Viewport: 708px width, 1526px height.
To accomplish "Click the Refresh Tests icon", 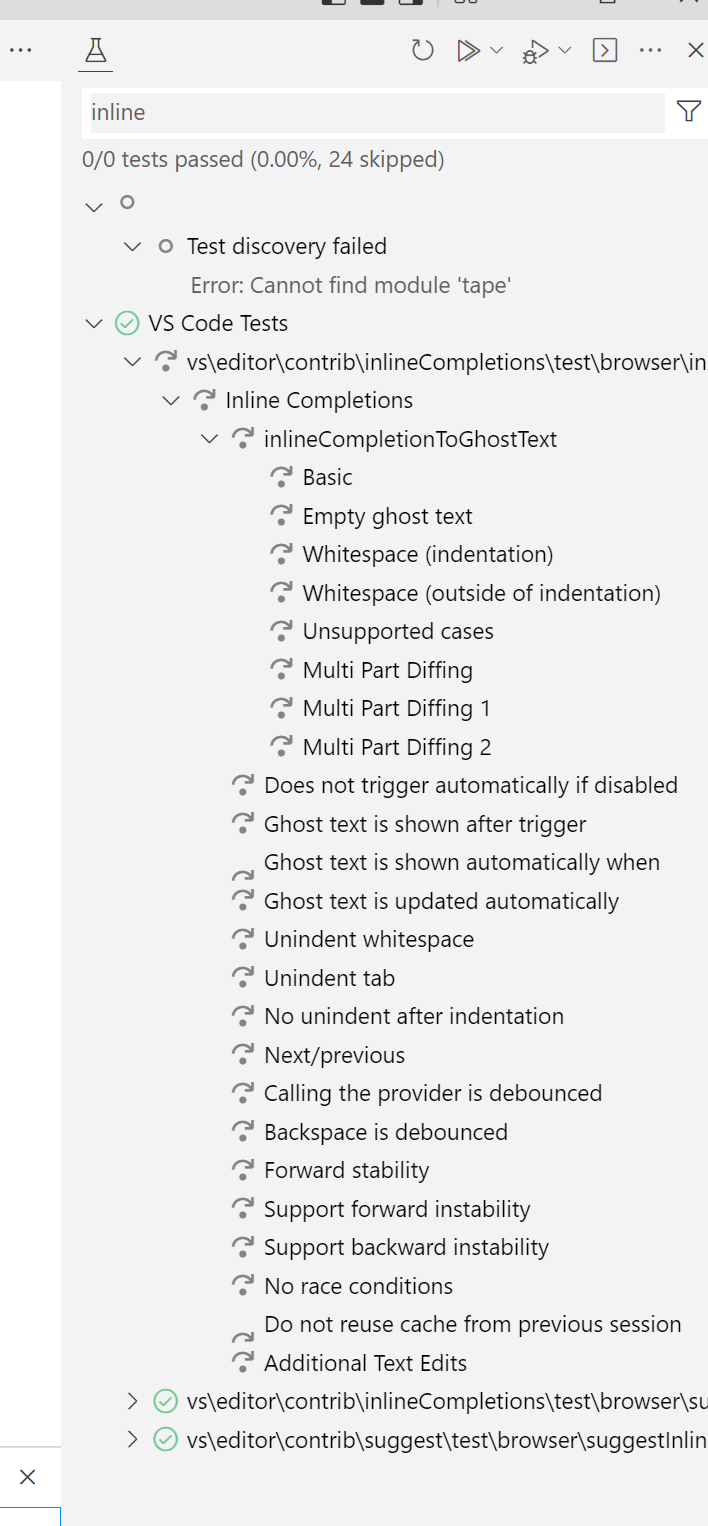I will [x=422, y=50].
